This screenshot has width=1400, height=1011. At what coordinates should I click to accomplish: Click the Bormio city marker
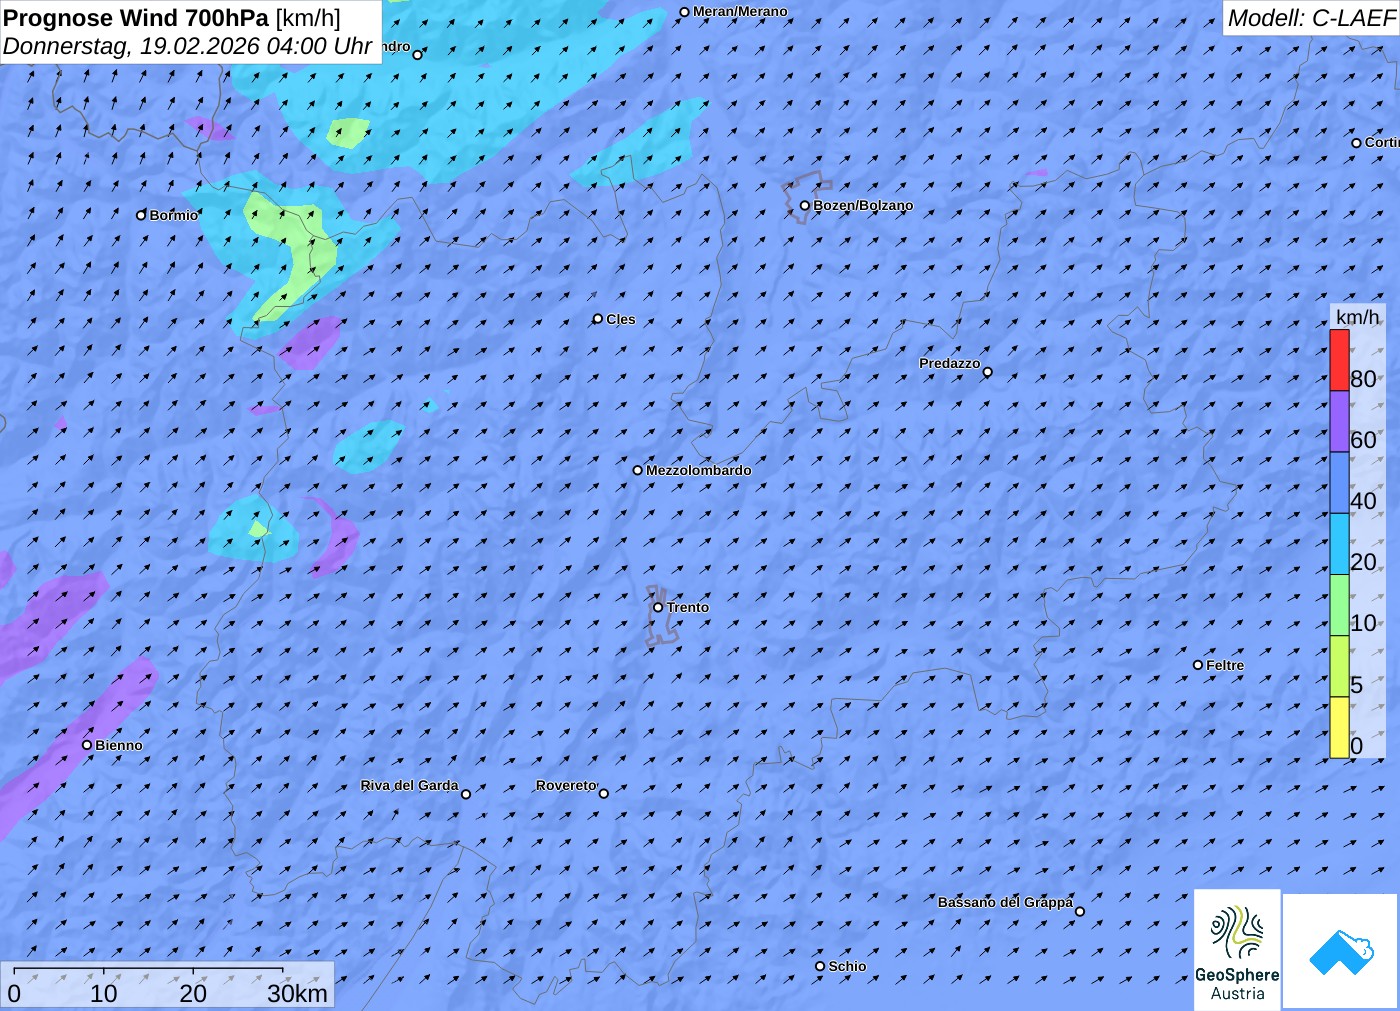pyautogui.click(x=141, y=215)
